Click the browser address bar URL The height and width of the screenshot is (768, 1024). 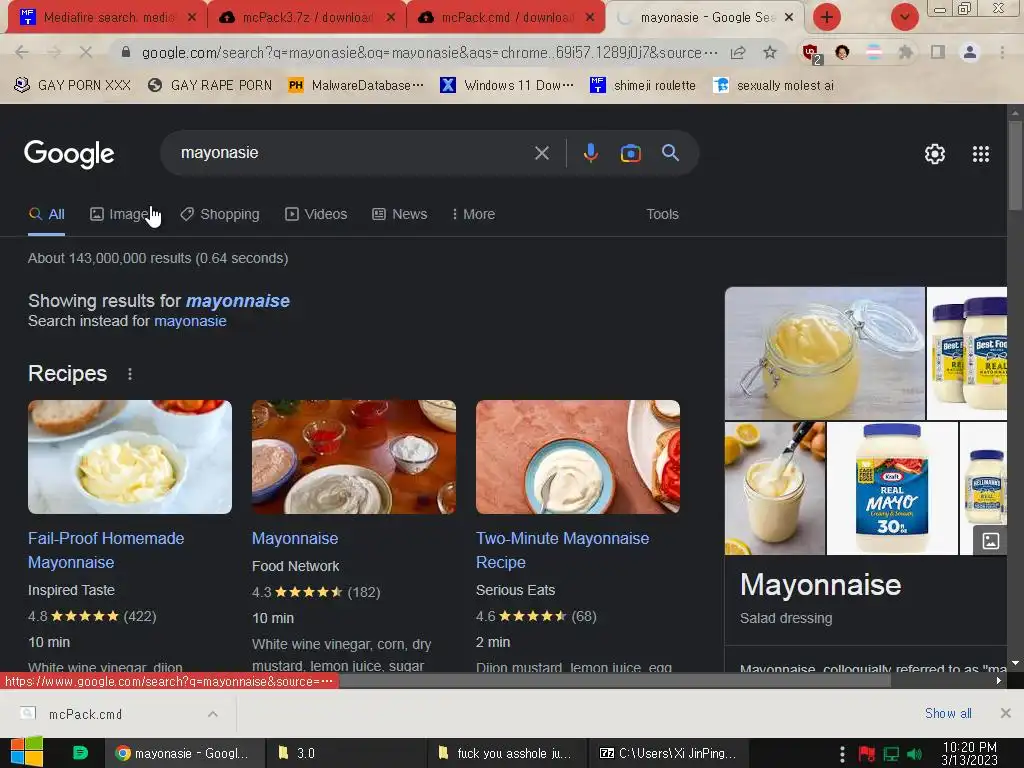(429, 52)
